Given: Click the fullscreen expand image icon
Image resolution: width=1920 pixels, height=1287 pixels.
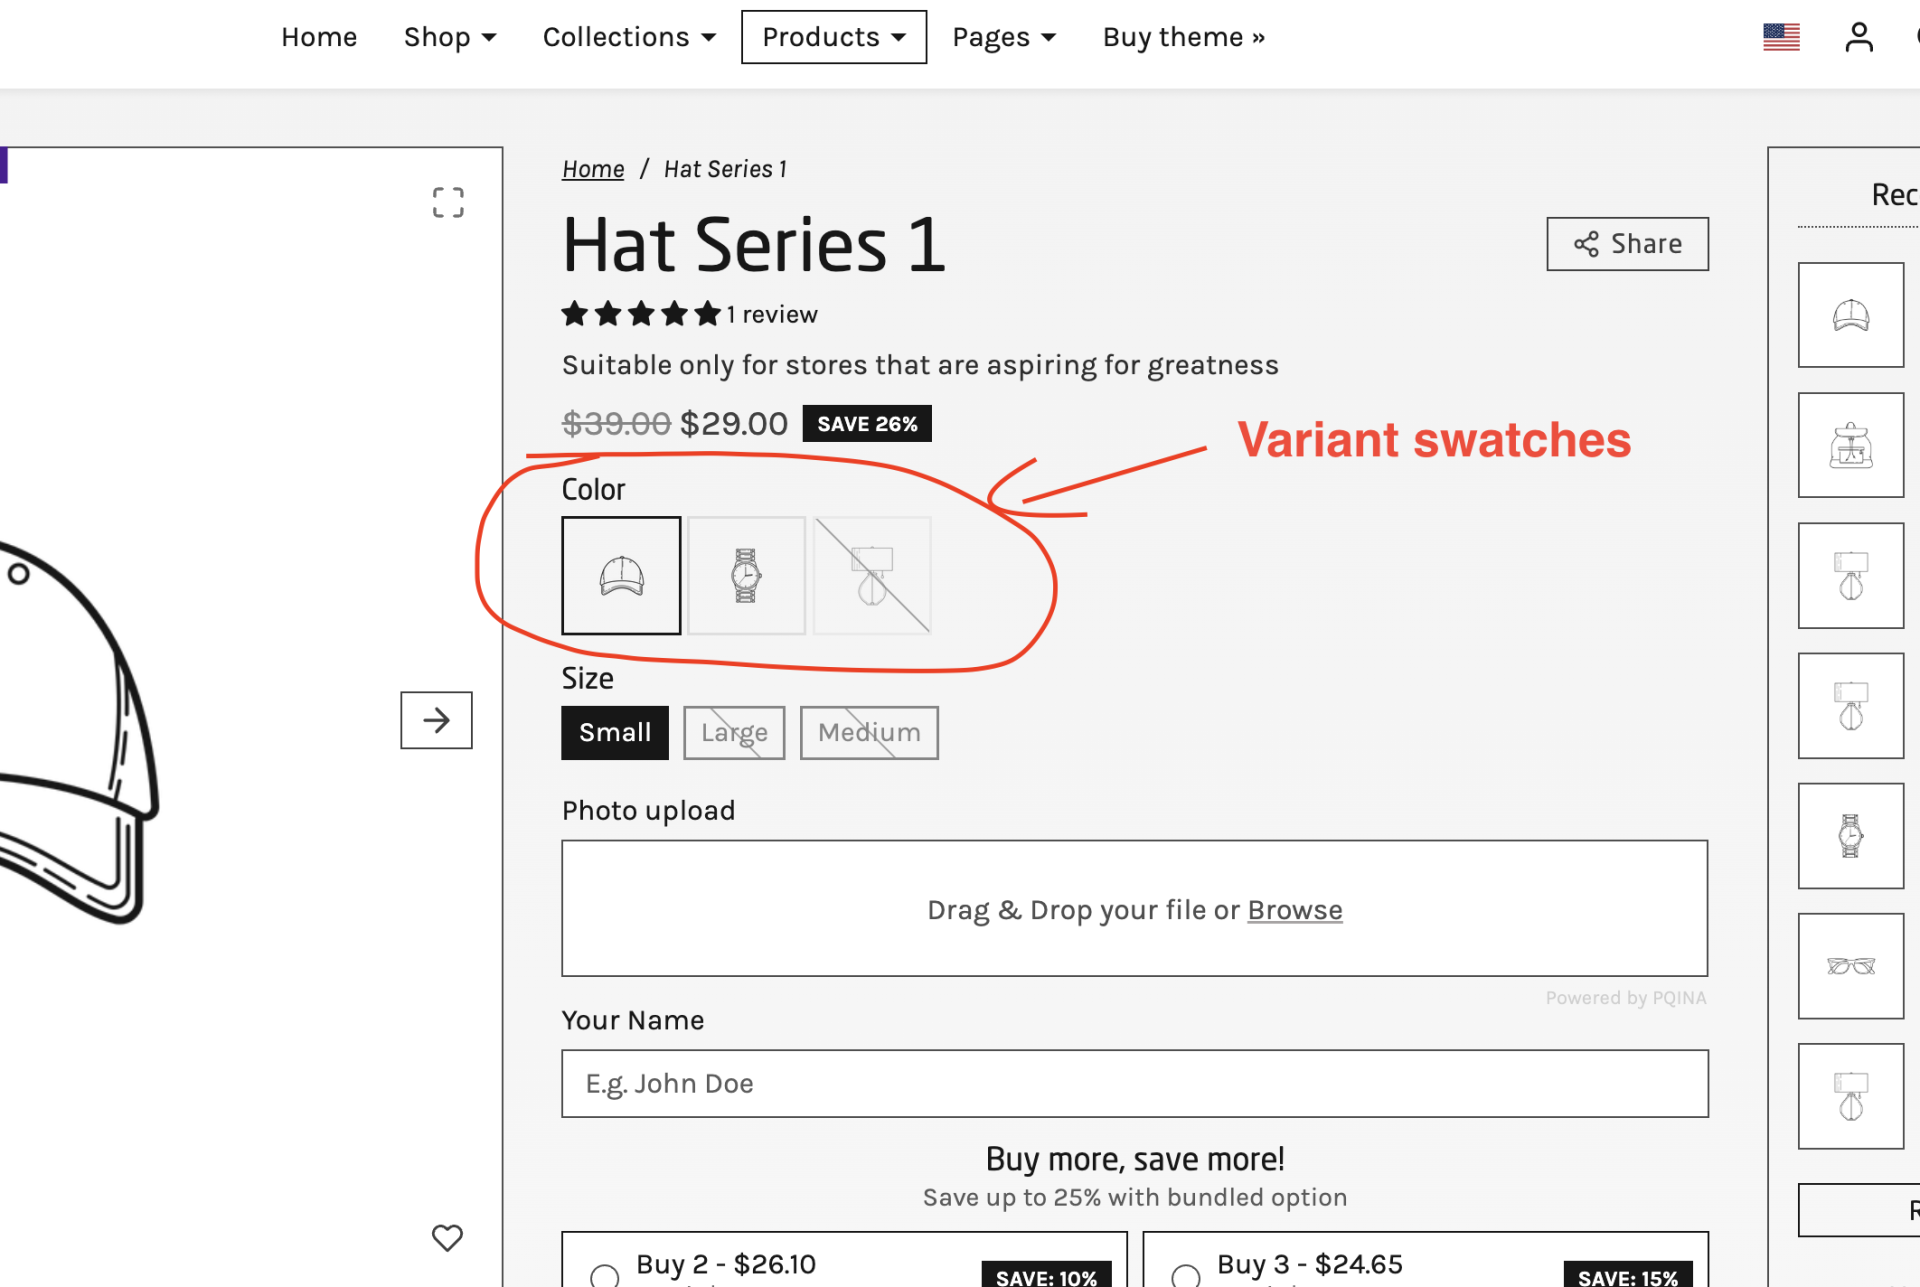Looking at the screenshot, I should point(448,203).
